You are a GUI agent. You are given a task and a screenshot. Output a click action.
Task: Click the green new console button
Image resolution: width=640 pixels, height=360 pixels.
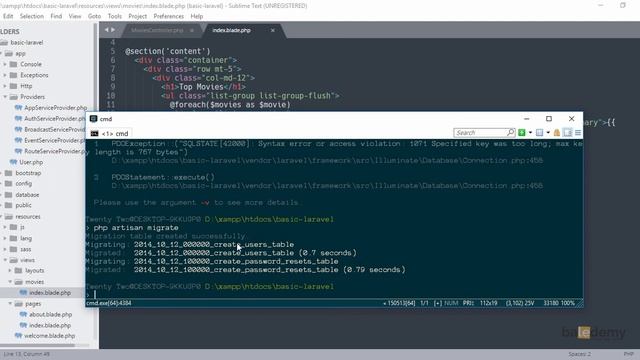pyautogui.click(x=522, y=133)
